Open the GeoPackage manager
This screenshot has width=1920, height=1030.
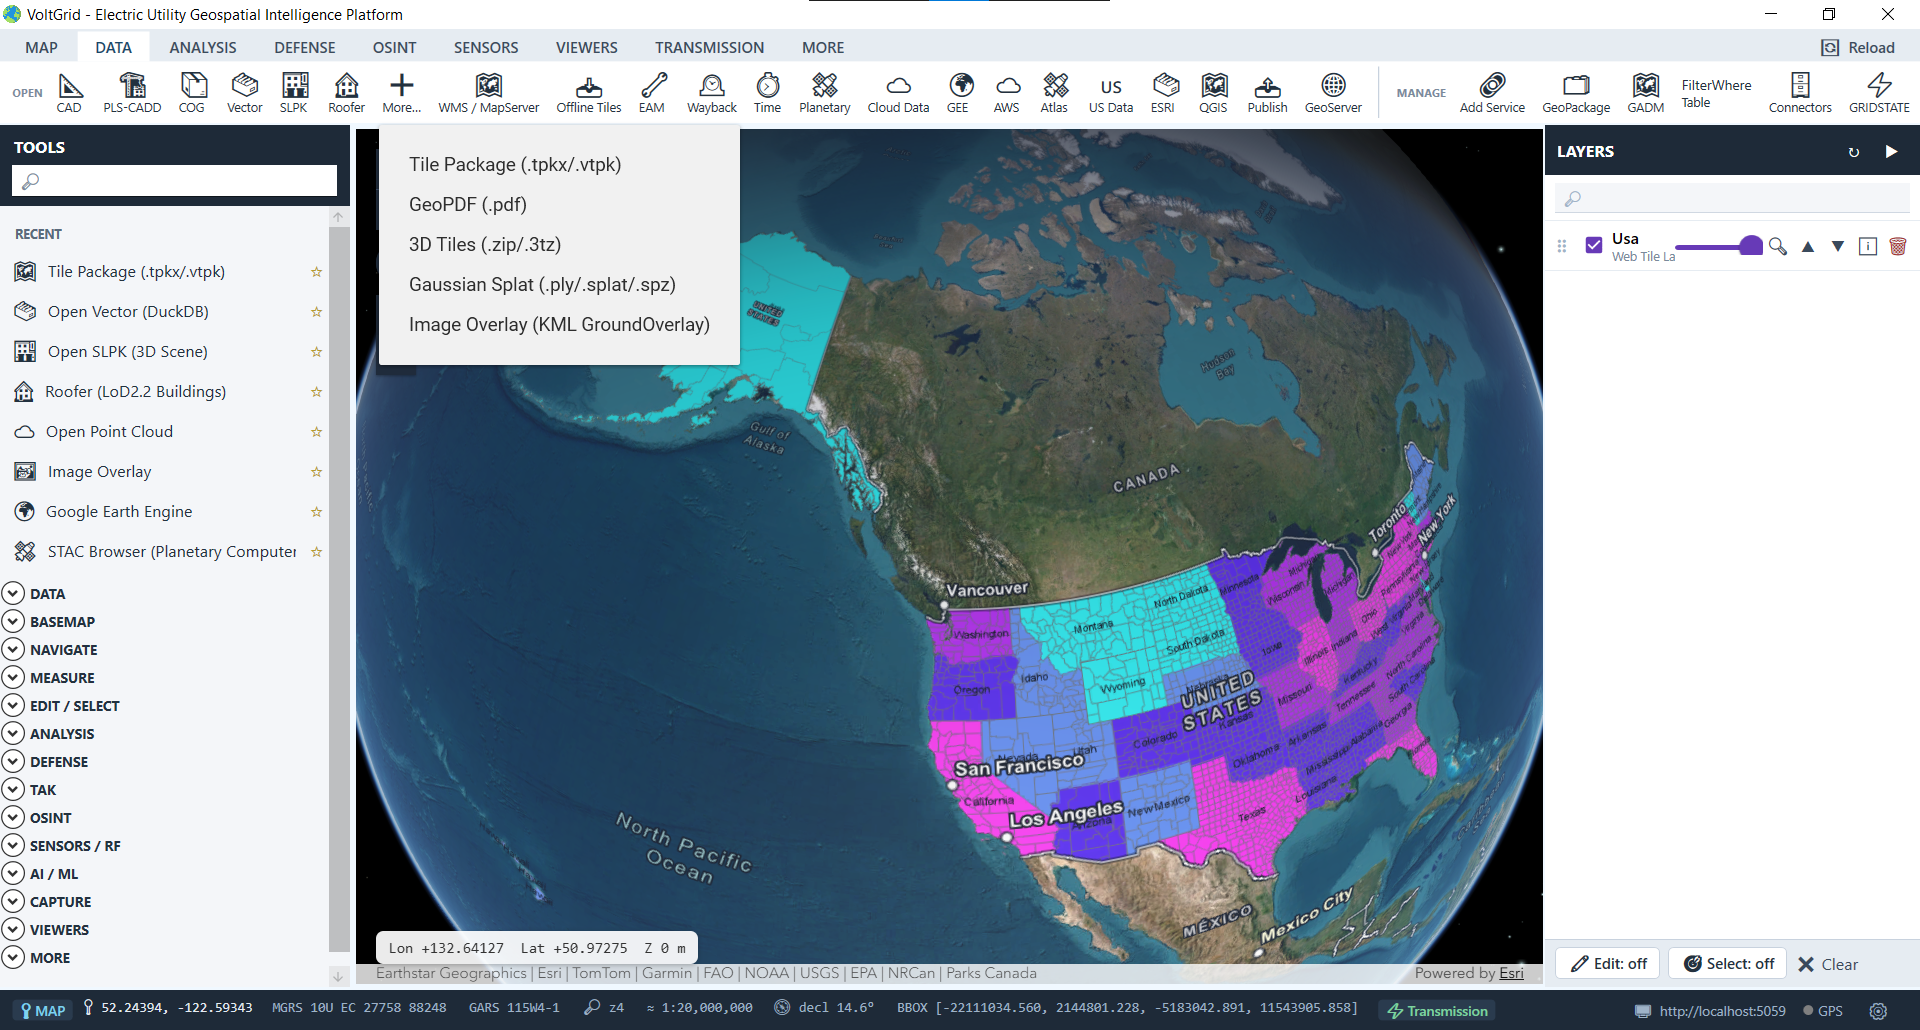[x=1577, y=93]
